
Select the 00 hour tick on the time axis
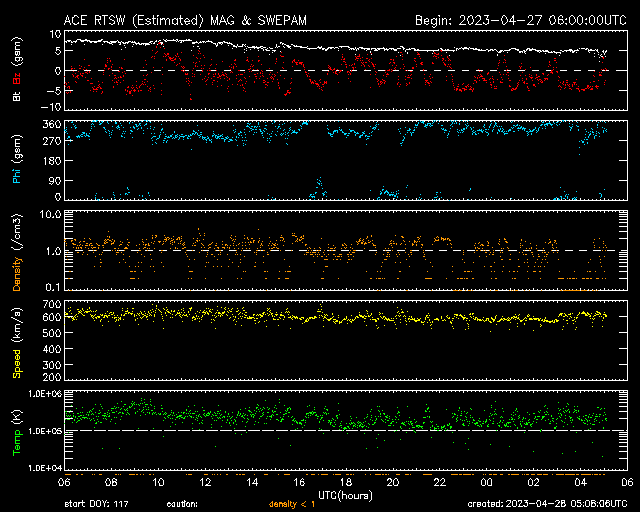[486, 482]
